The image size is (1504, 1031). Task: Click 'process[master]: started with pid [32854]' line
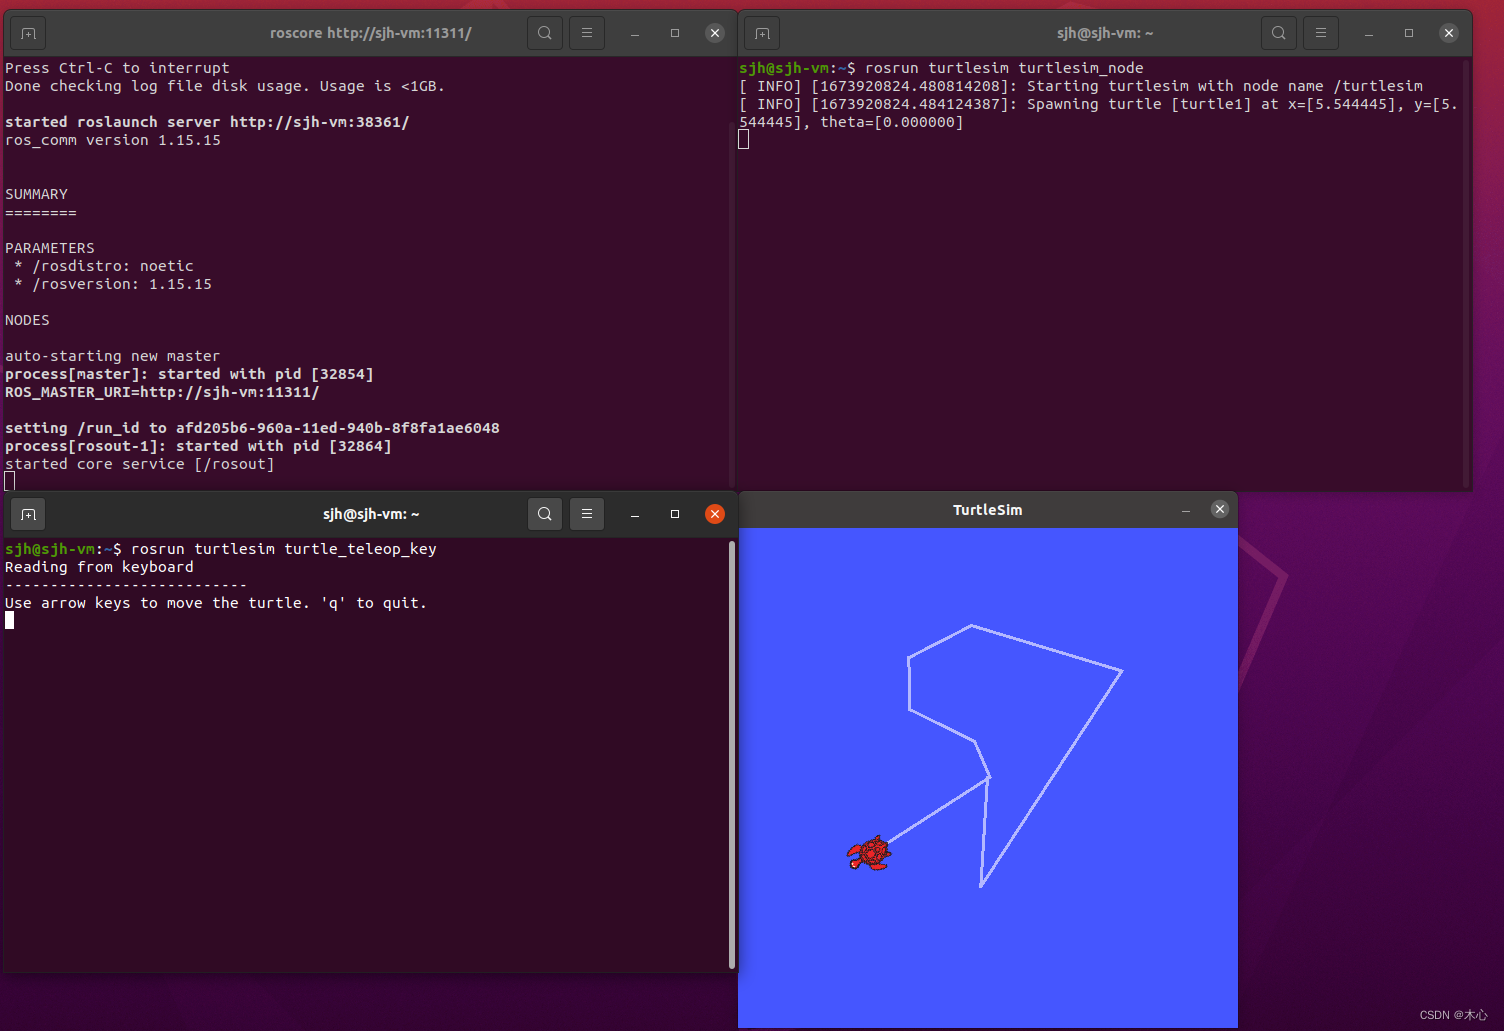(x=189, y=374)
